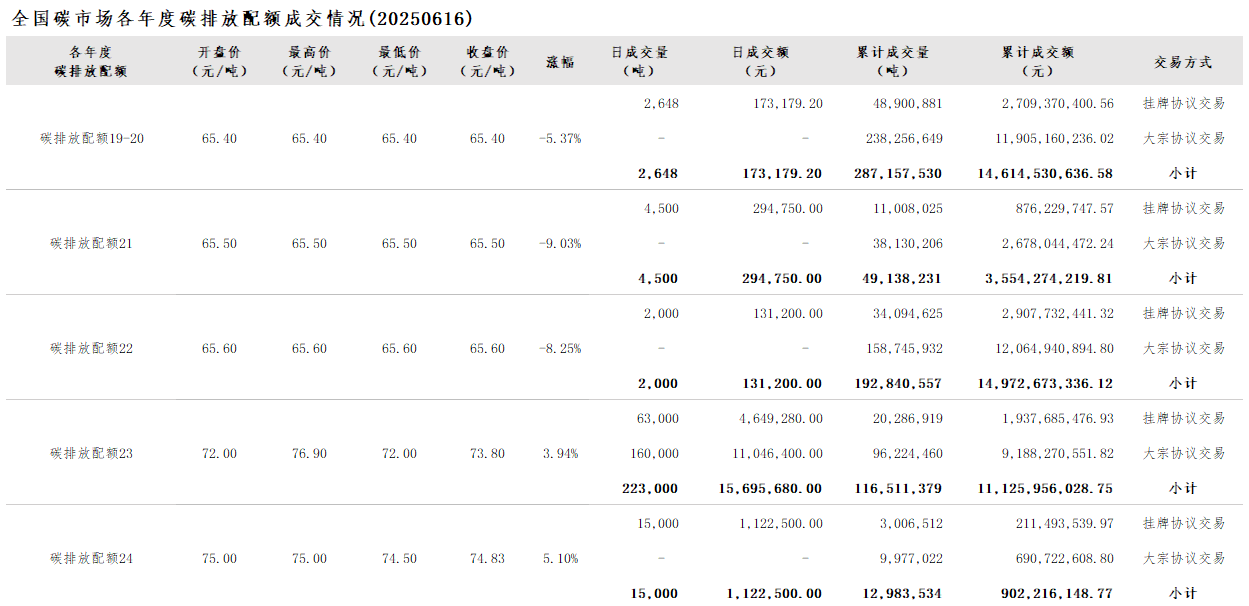Select the 76.90 highest price cell
The width and height of the screenshot is (1249, 606).
[x=309, y=453]
